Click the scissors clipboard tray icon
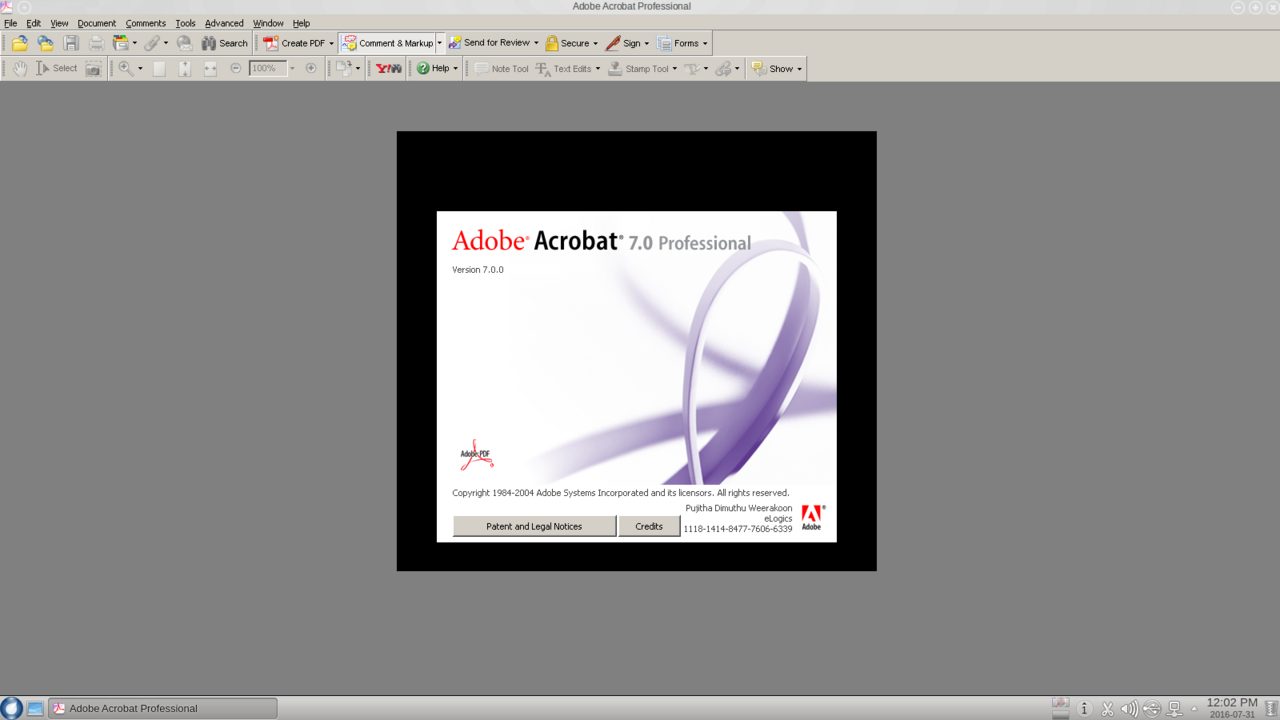The image size is (1280, 720). (1107, 709)
